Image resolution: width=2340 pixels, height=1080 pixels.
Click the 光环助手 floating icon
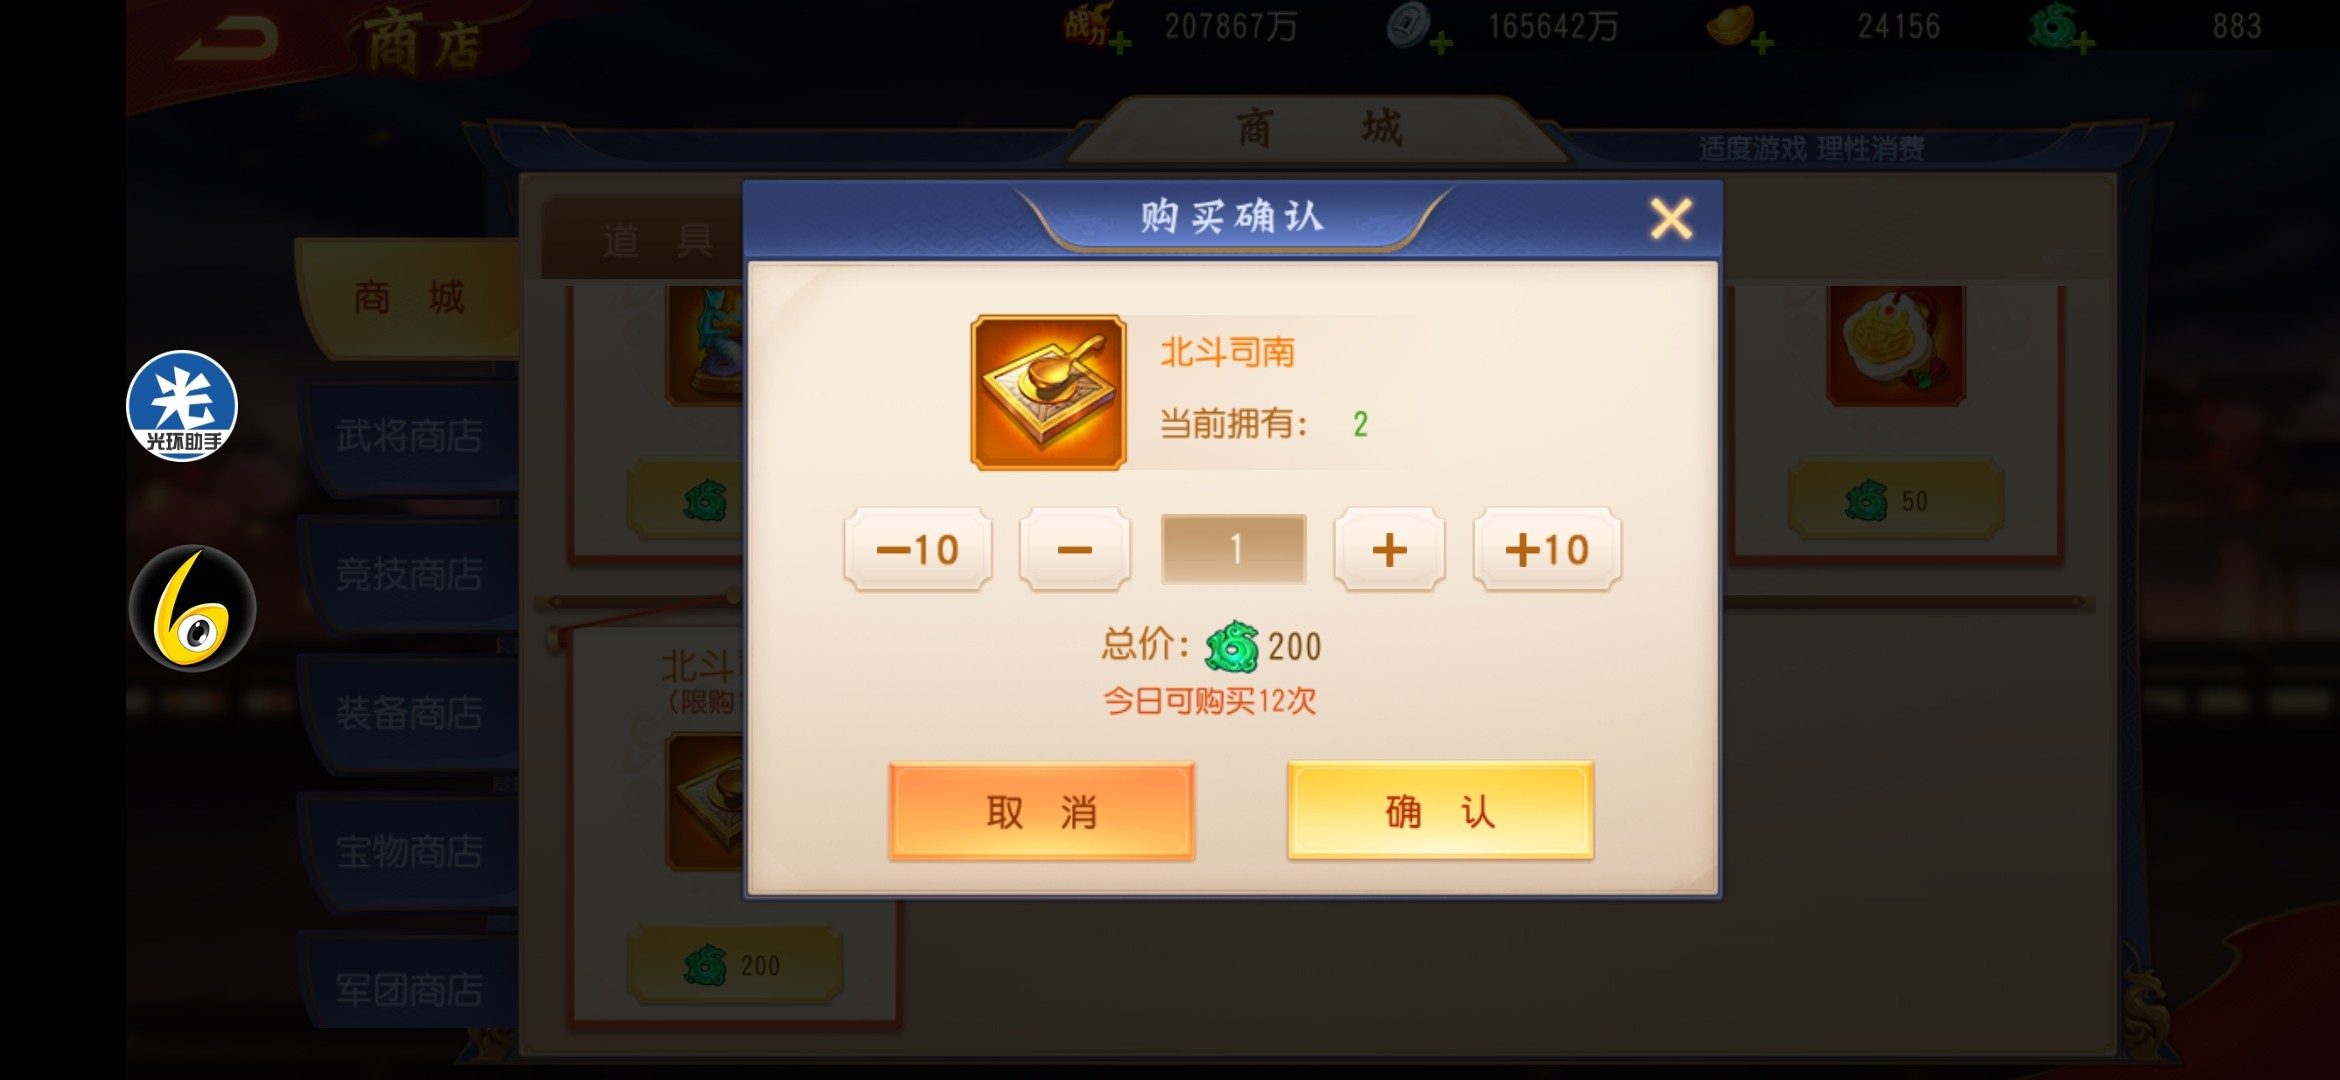pyautogui.click(x=182, y=406)
